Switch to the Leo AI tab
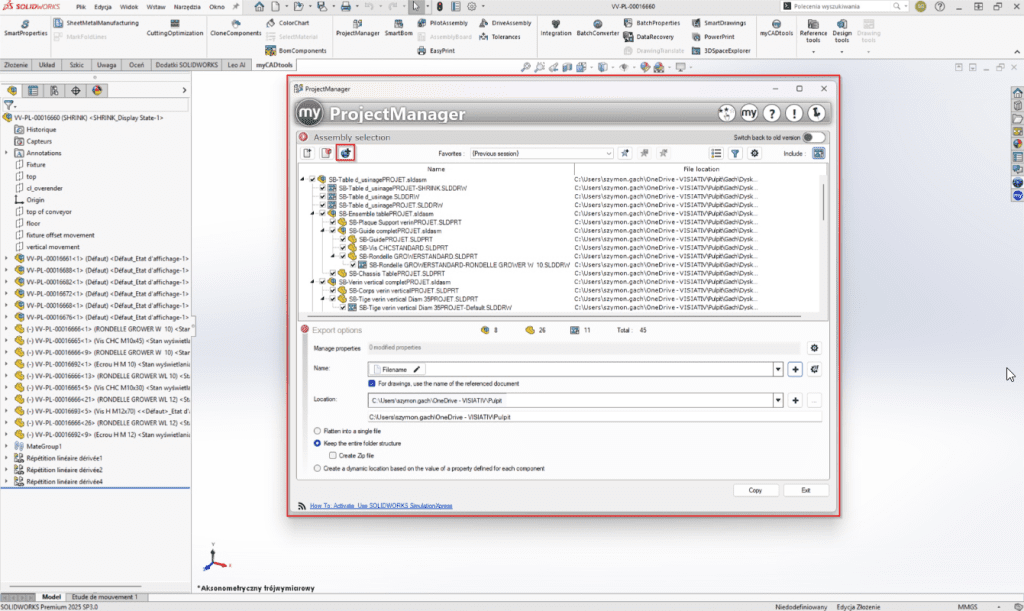1024x611 pixels. tap(236, 65)
